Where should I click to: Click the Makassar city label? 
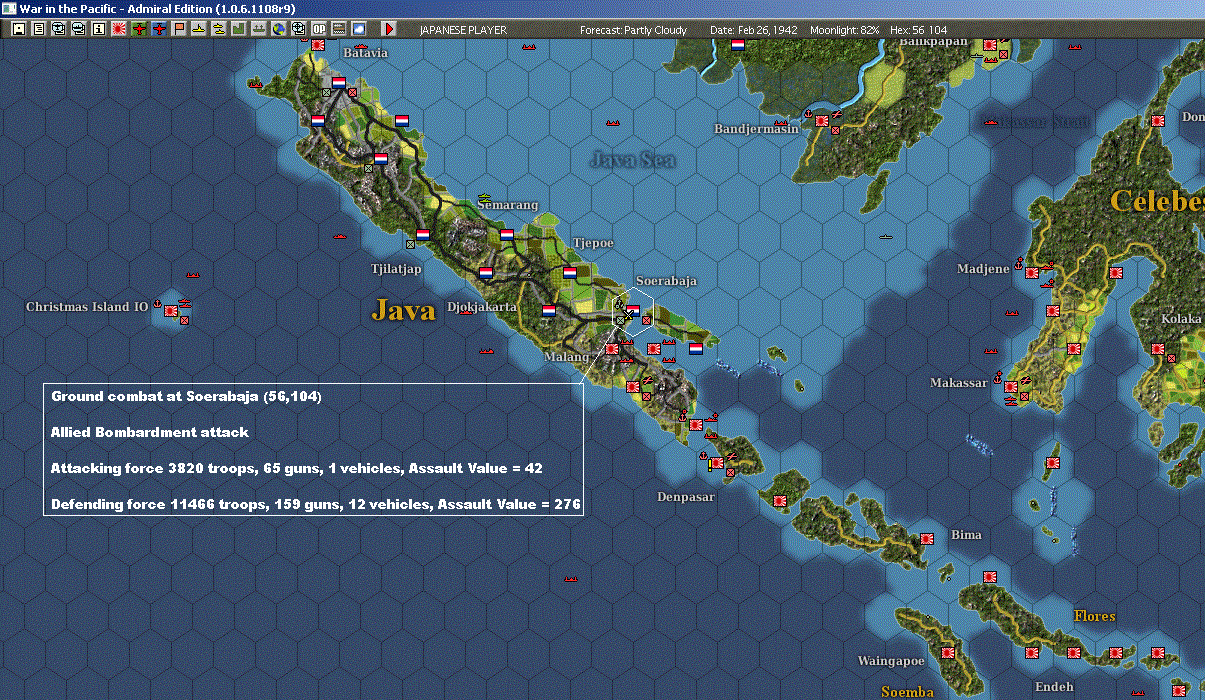[x=958, y=383]
